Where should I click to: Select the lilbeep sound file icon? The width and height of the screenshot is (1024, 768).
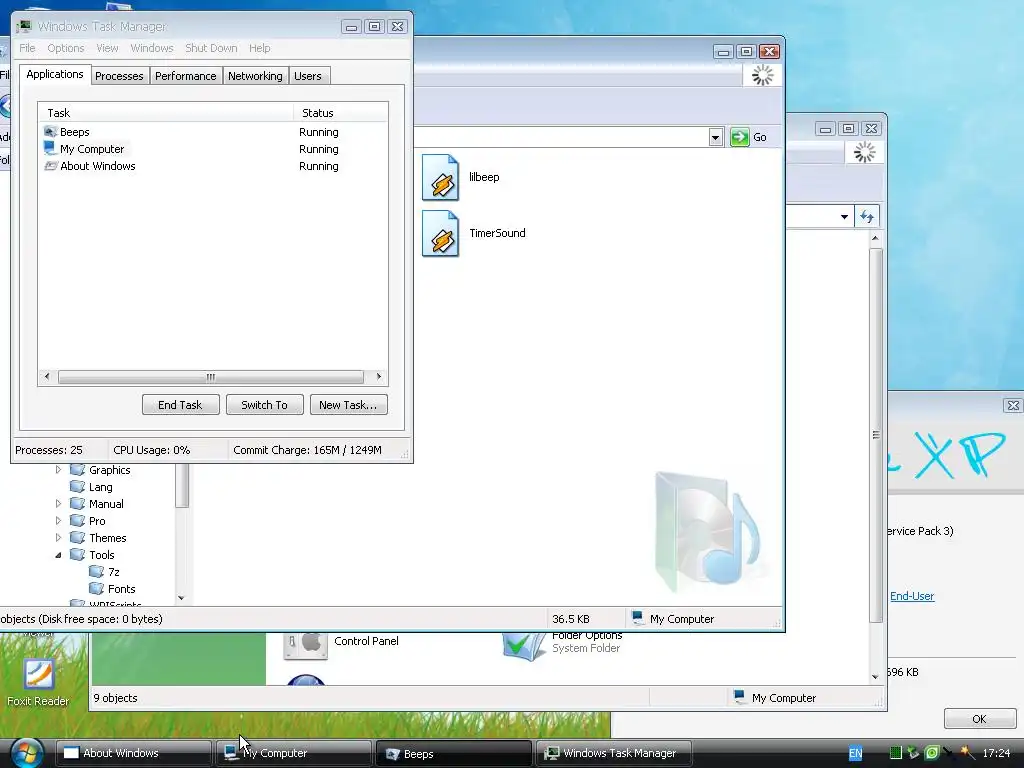point(440,178)
